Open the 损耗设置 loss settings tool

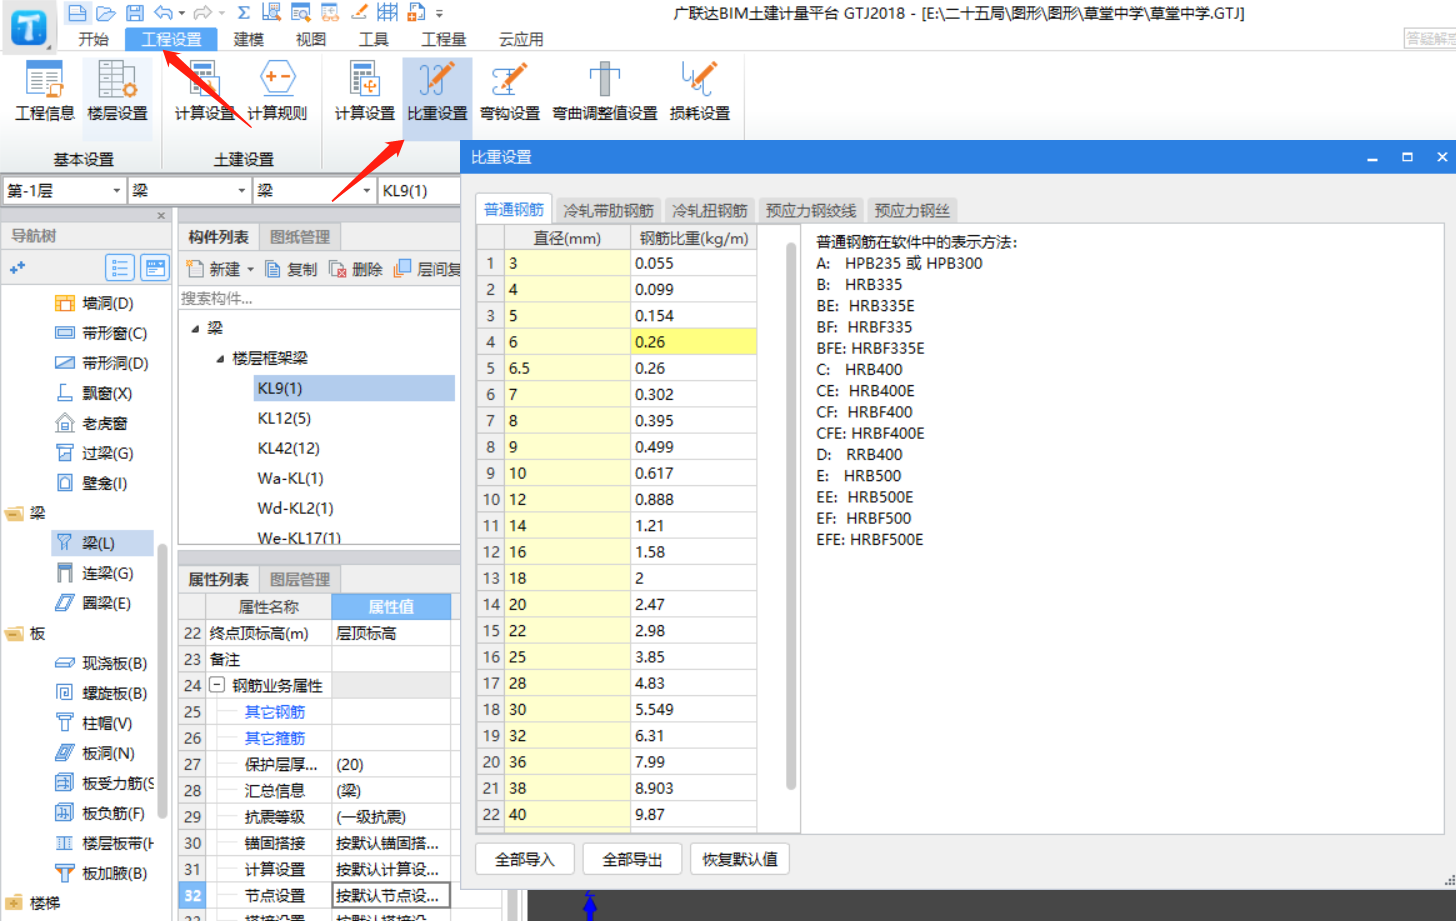point(699,92)
